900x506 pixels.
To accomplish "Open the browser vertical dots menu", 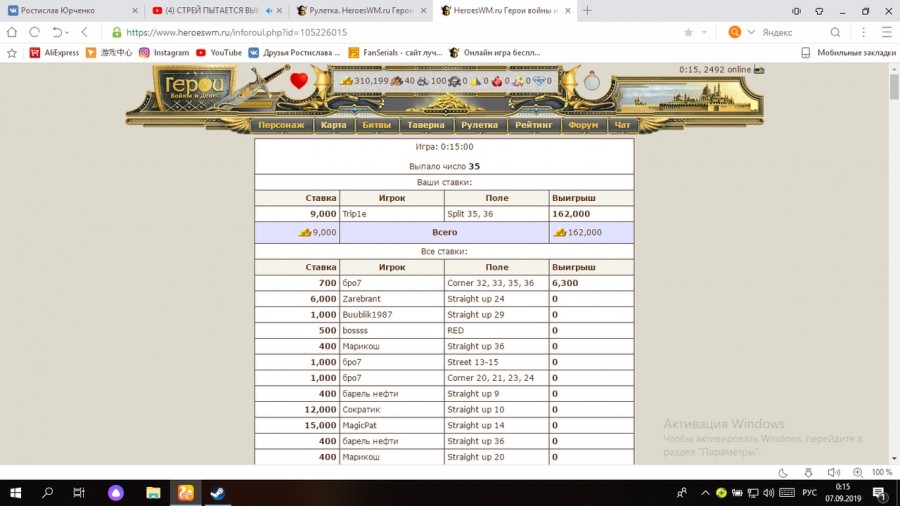I will pos(863,32).
